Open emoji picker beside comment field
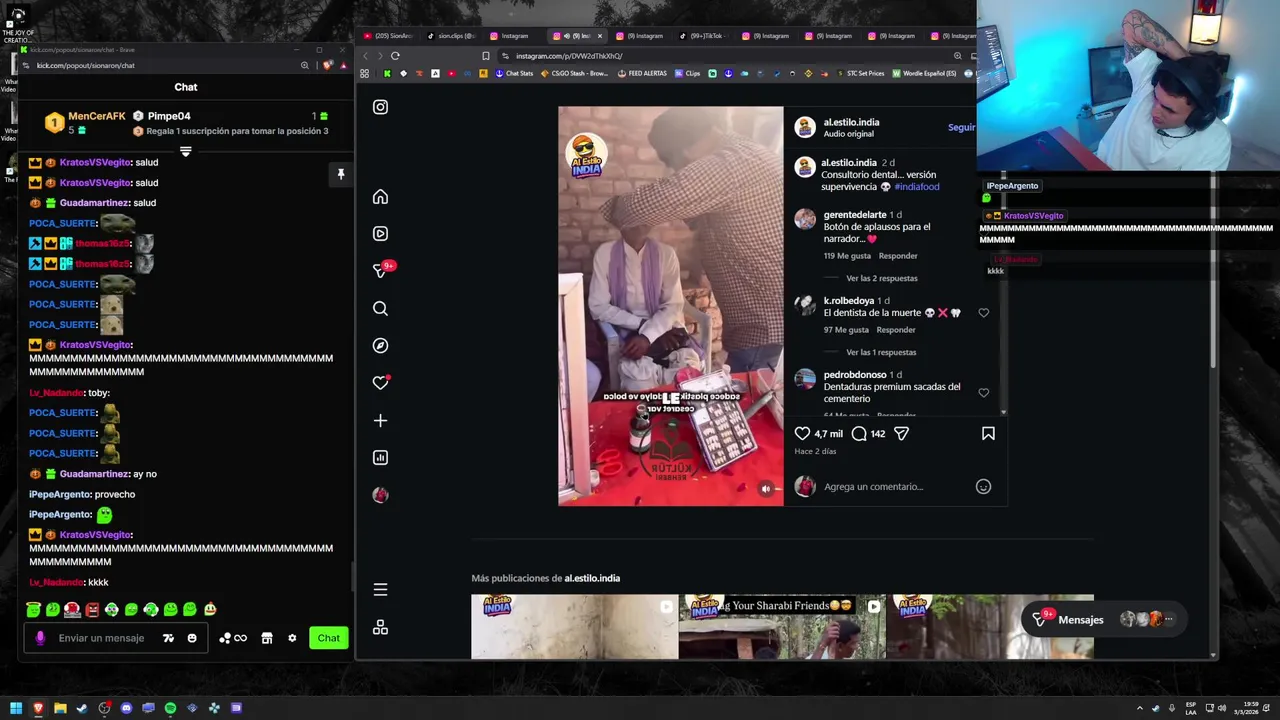The image size is (1280, 720). [x=983, y=487]
